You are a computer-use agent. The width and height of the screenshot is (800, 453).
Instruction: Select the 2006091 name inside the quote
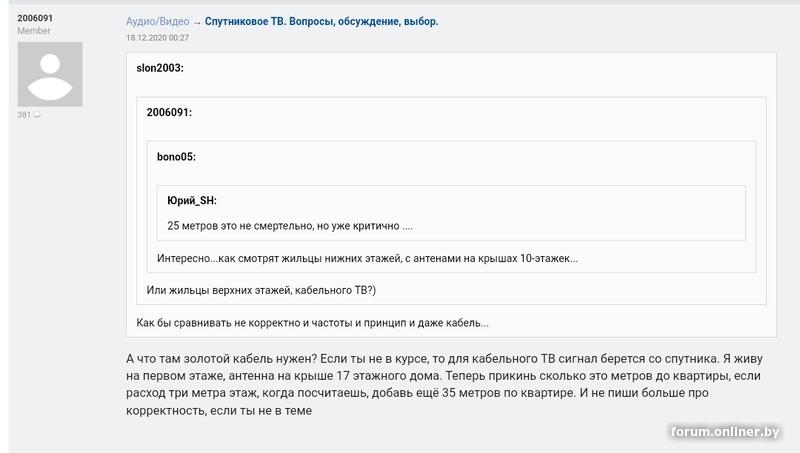pyautogui.click(x=169, y=112)
